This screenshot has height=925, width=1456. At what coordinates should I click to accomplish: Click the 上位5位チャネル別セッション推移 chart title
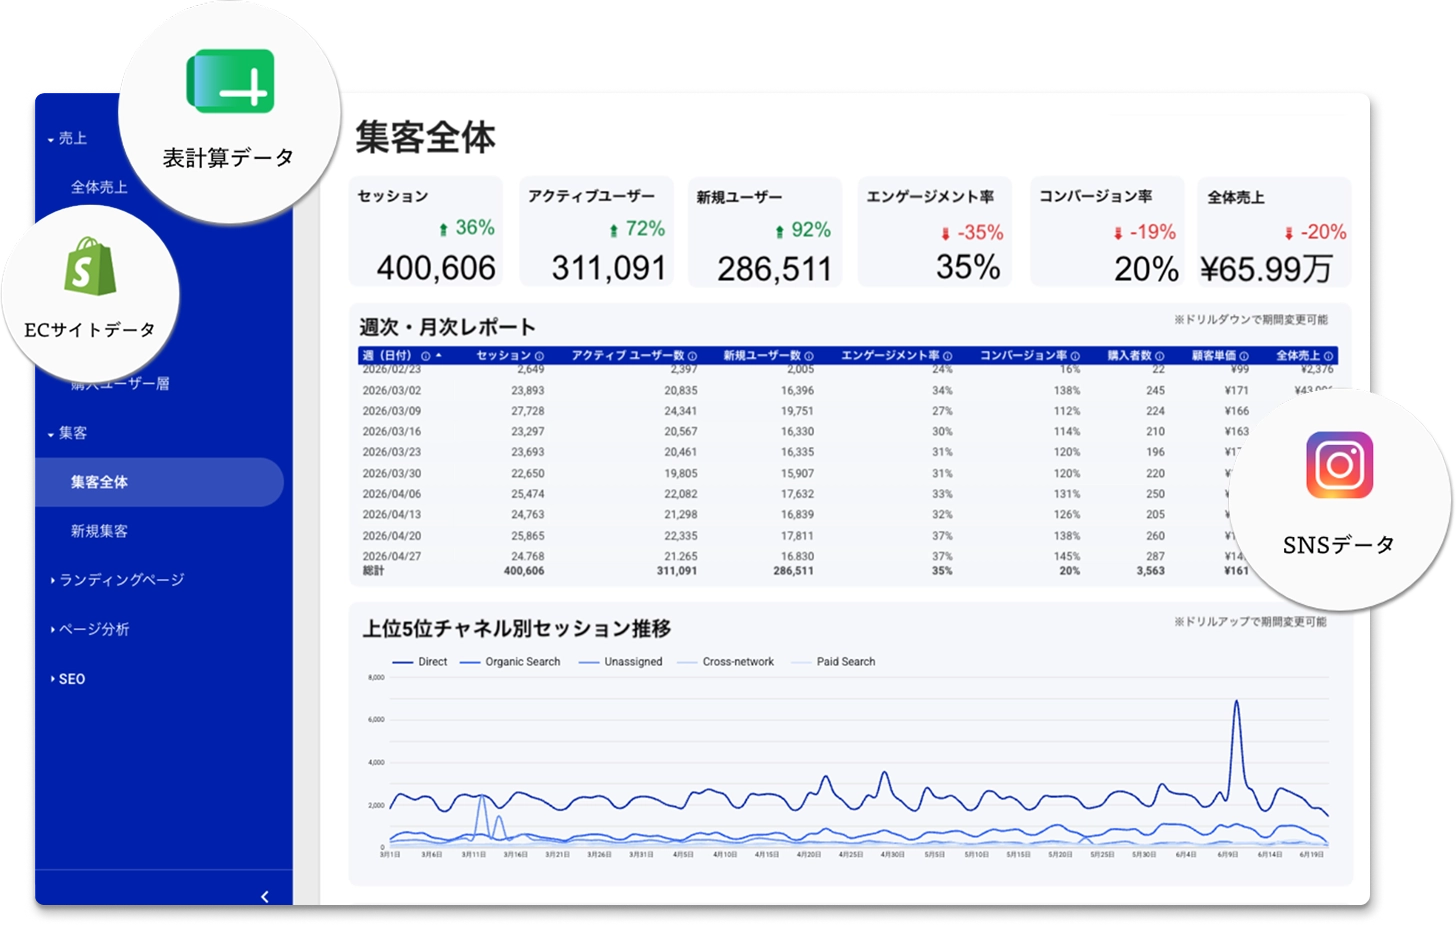[x=516, y=629]
